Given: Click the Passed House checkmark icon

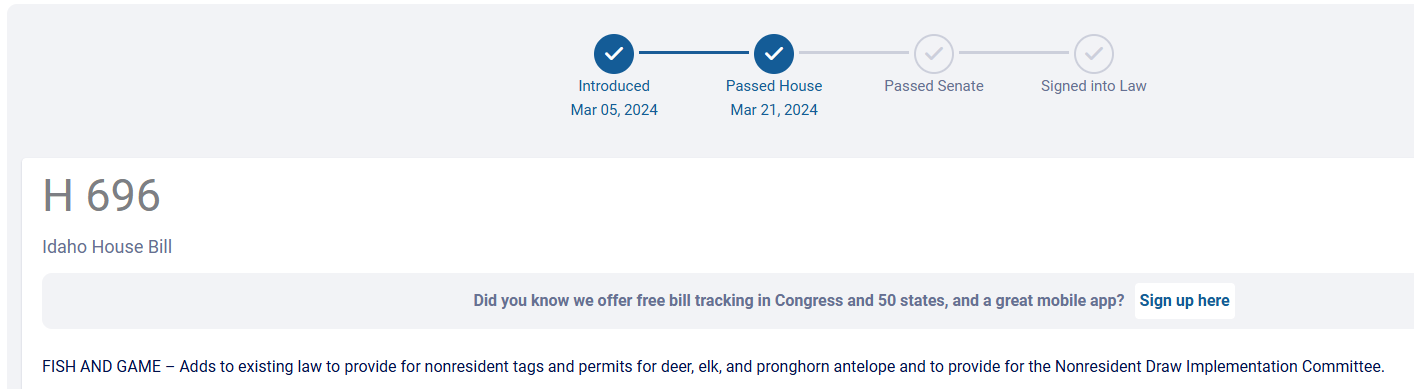Looking at the screenshot, I should pos(774,53).
